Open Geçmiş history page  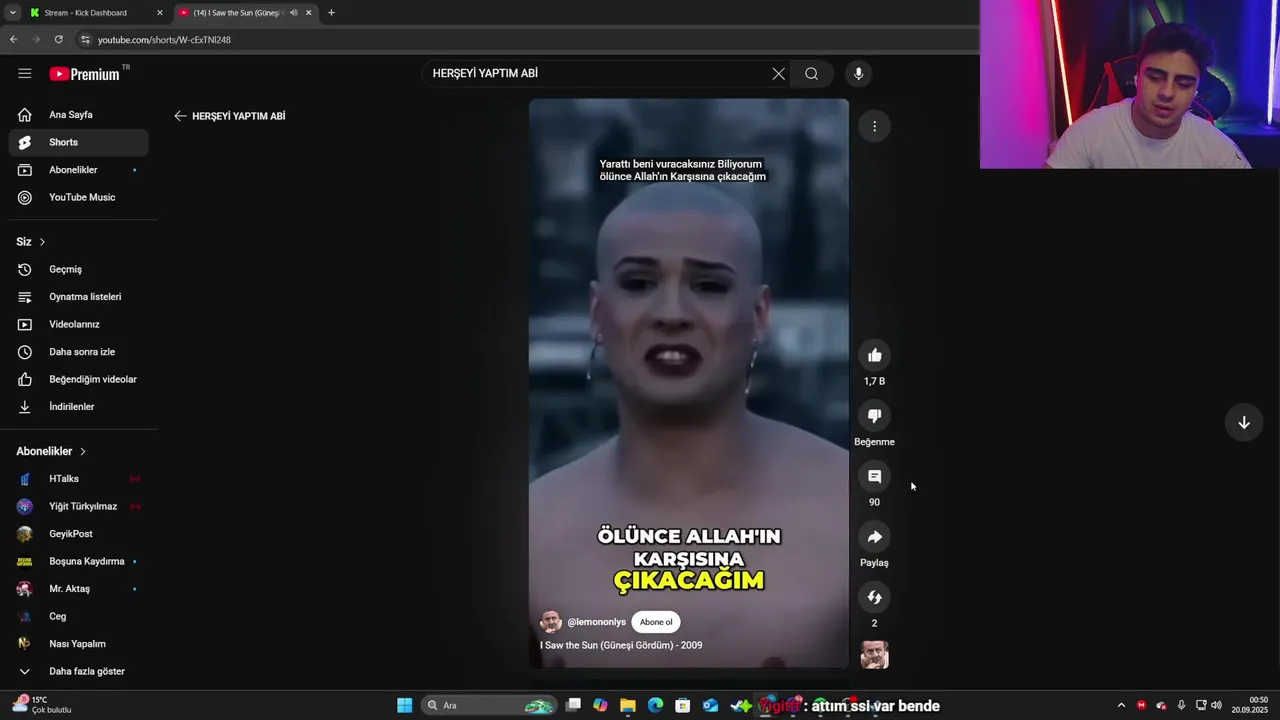click(78, 269)
